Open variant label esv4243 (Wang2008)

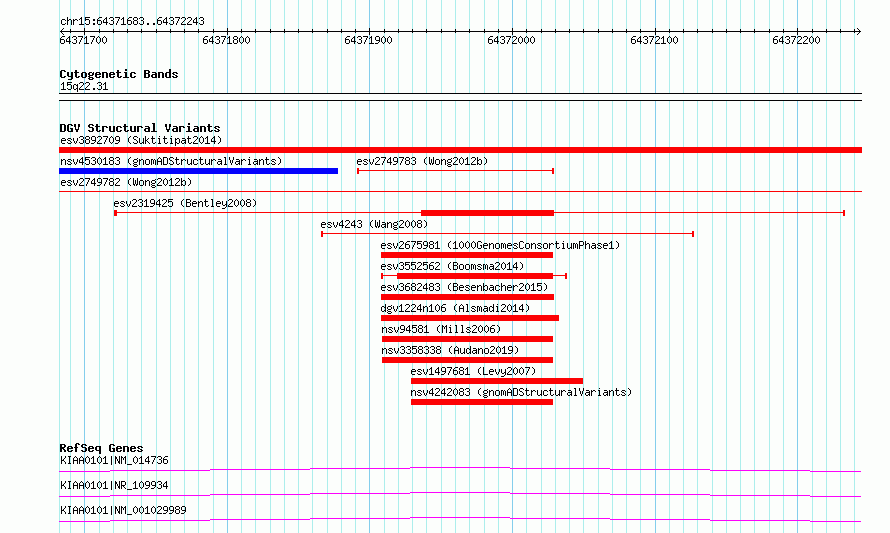coord(374,224)
